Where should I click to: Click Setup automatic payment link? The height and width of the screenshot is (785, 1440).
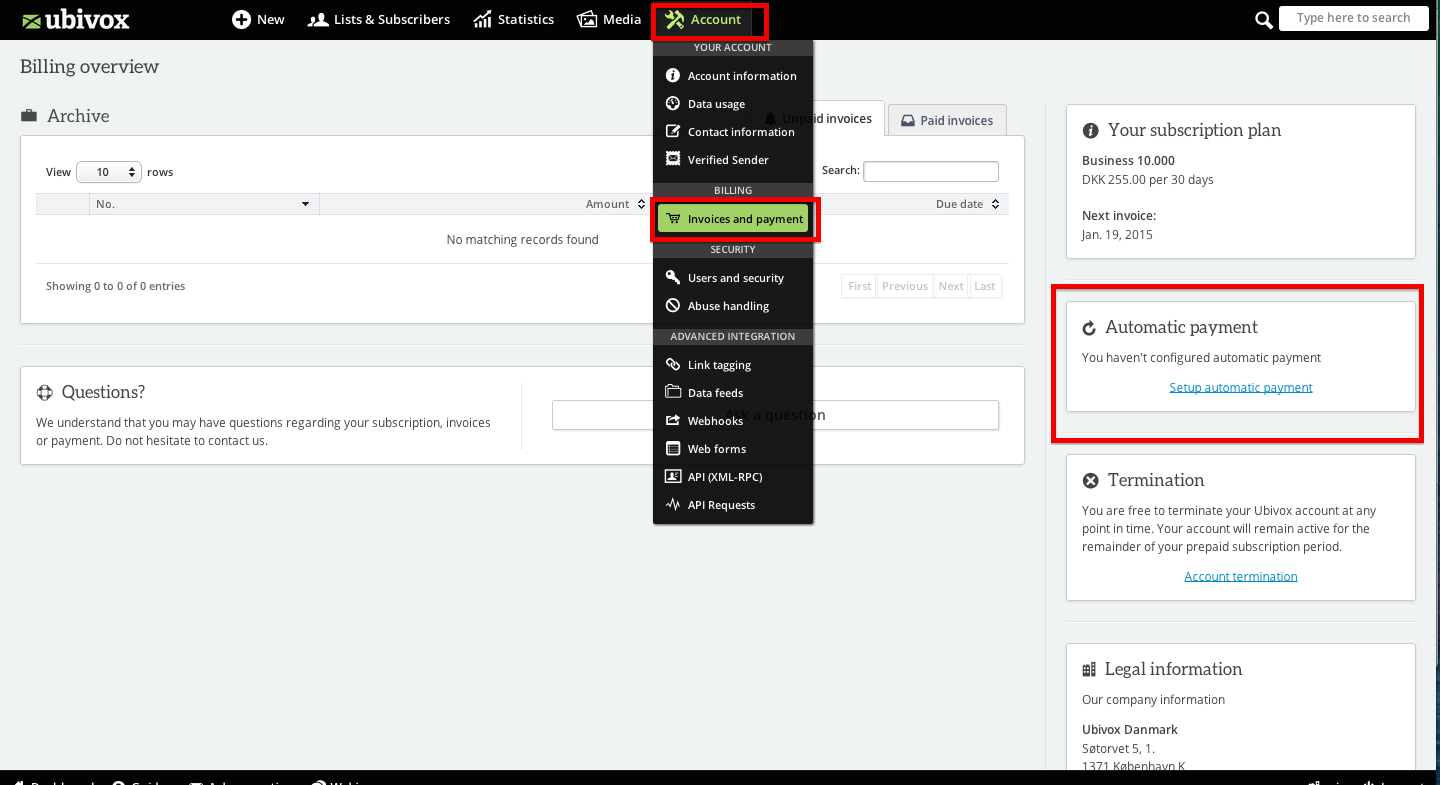coord(1241,387)
